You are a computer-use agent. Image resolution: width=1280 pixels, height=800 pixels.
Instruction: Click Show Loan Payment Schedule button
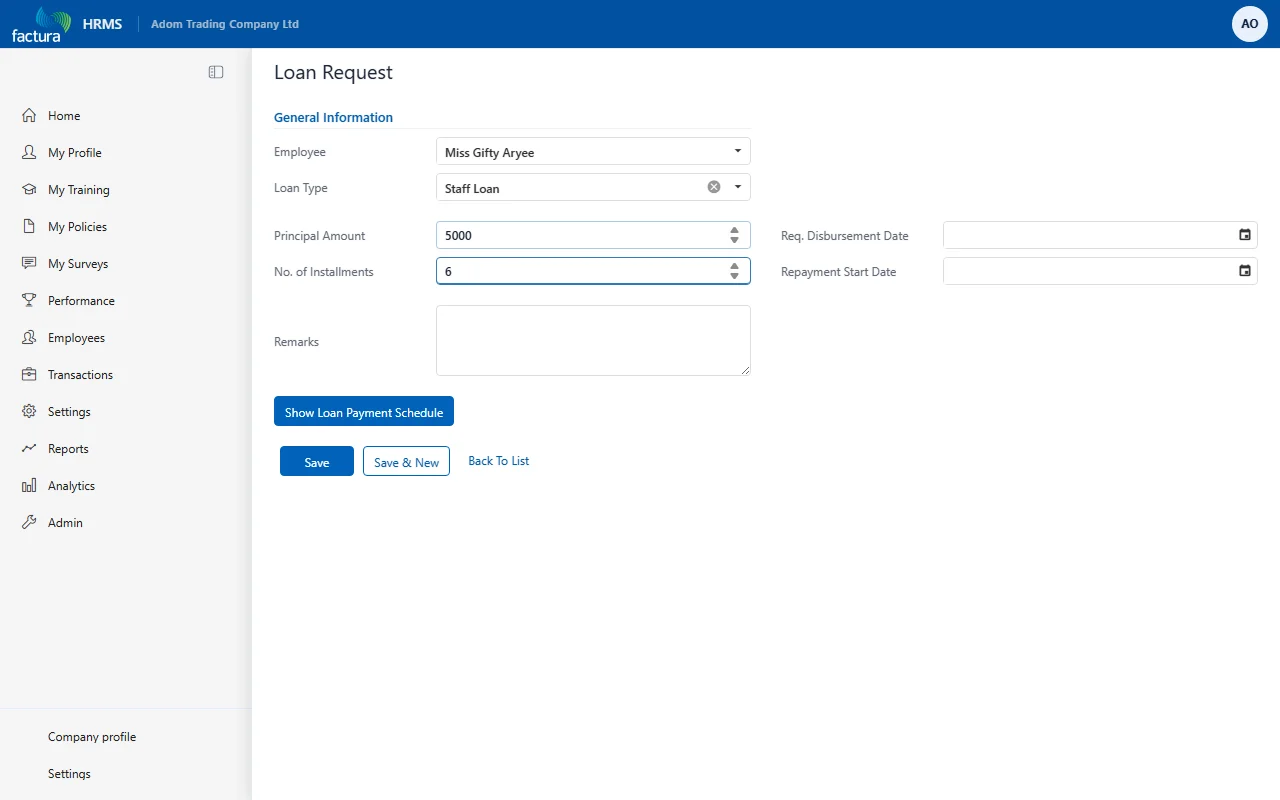coord(364,412)
